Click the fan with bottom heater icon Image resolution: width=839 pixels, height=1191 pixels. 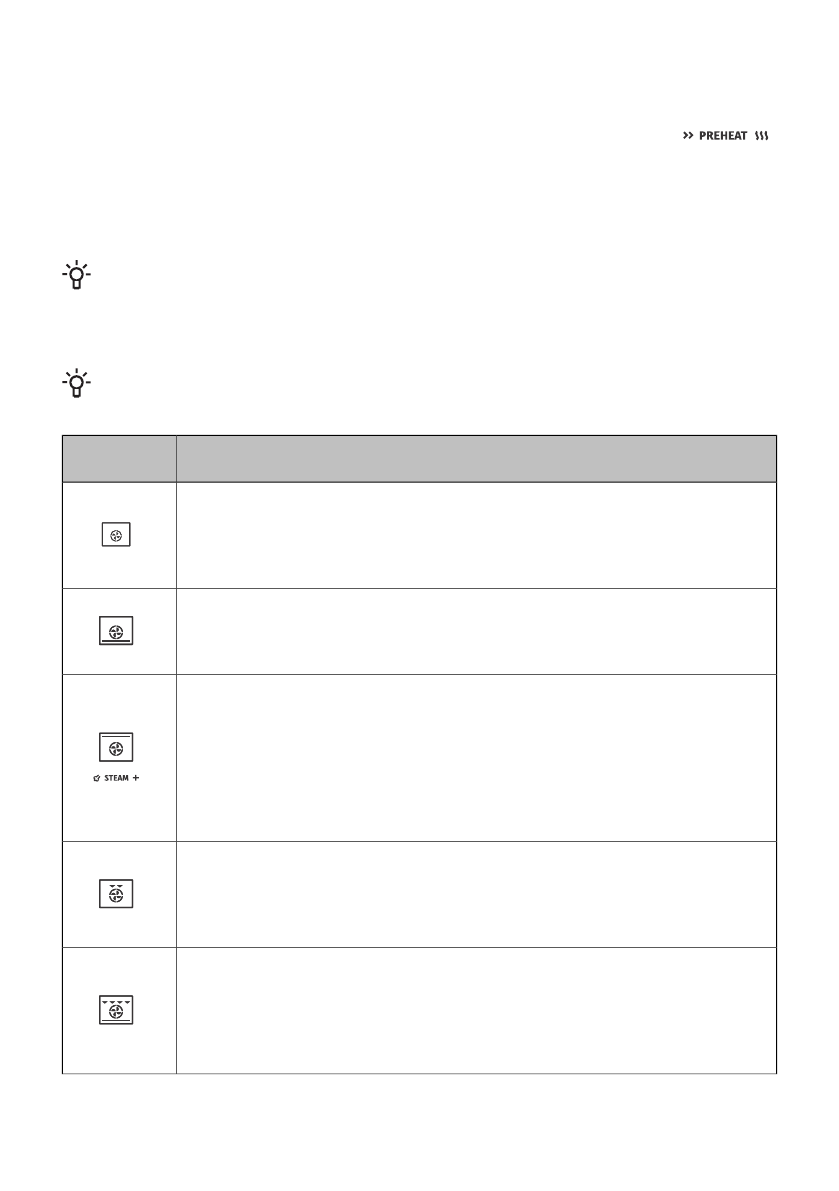[118, 632]
